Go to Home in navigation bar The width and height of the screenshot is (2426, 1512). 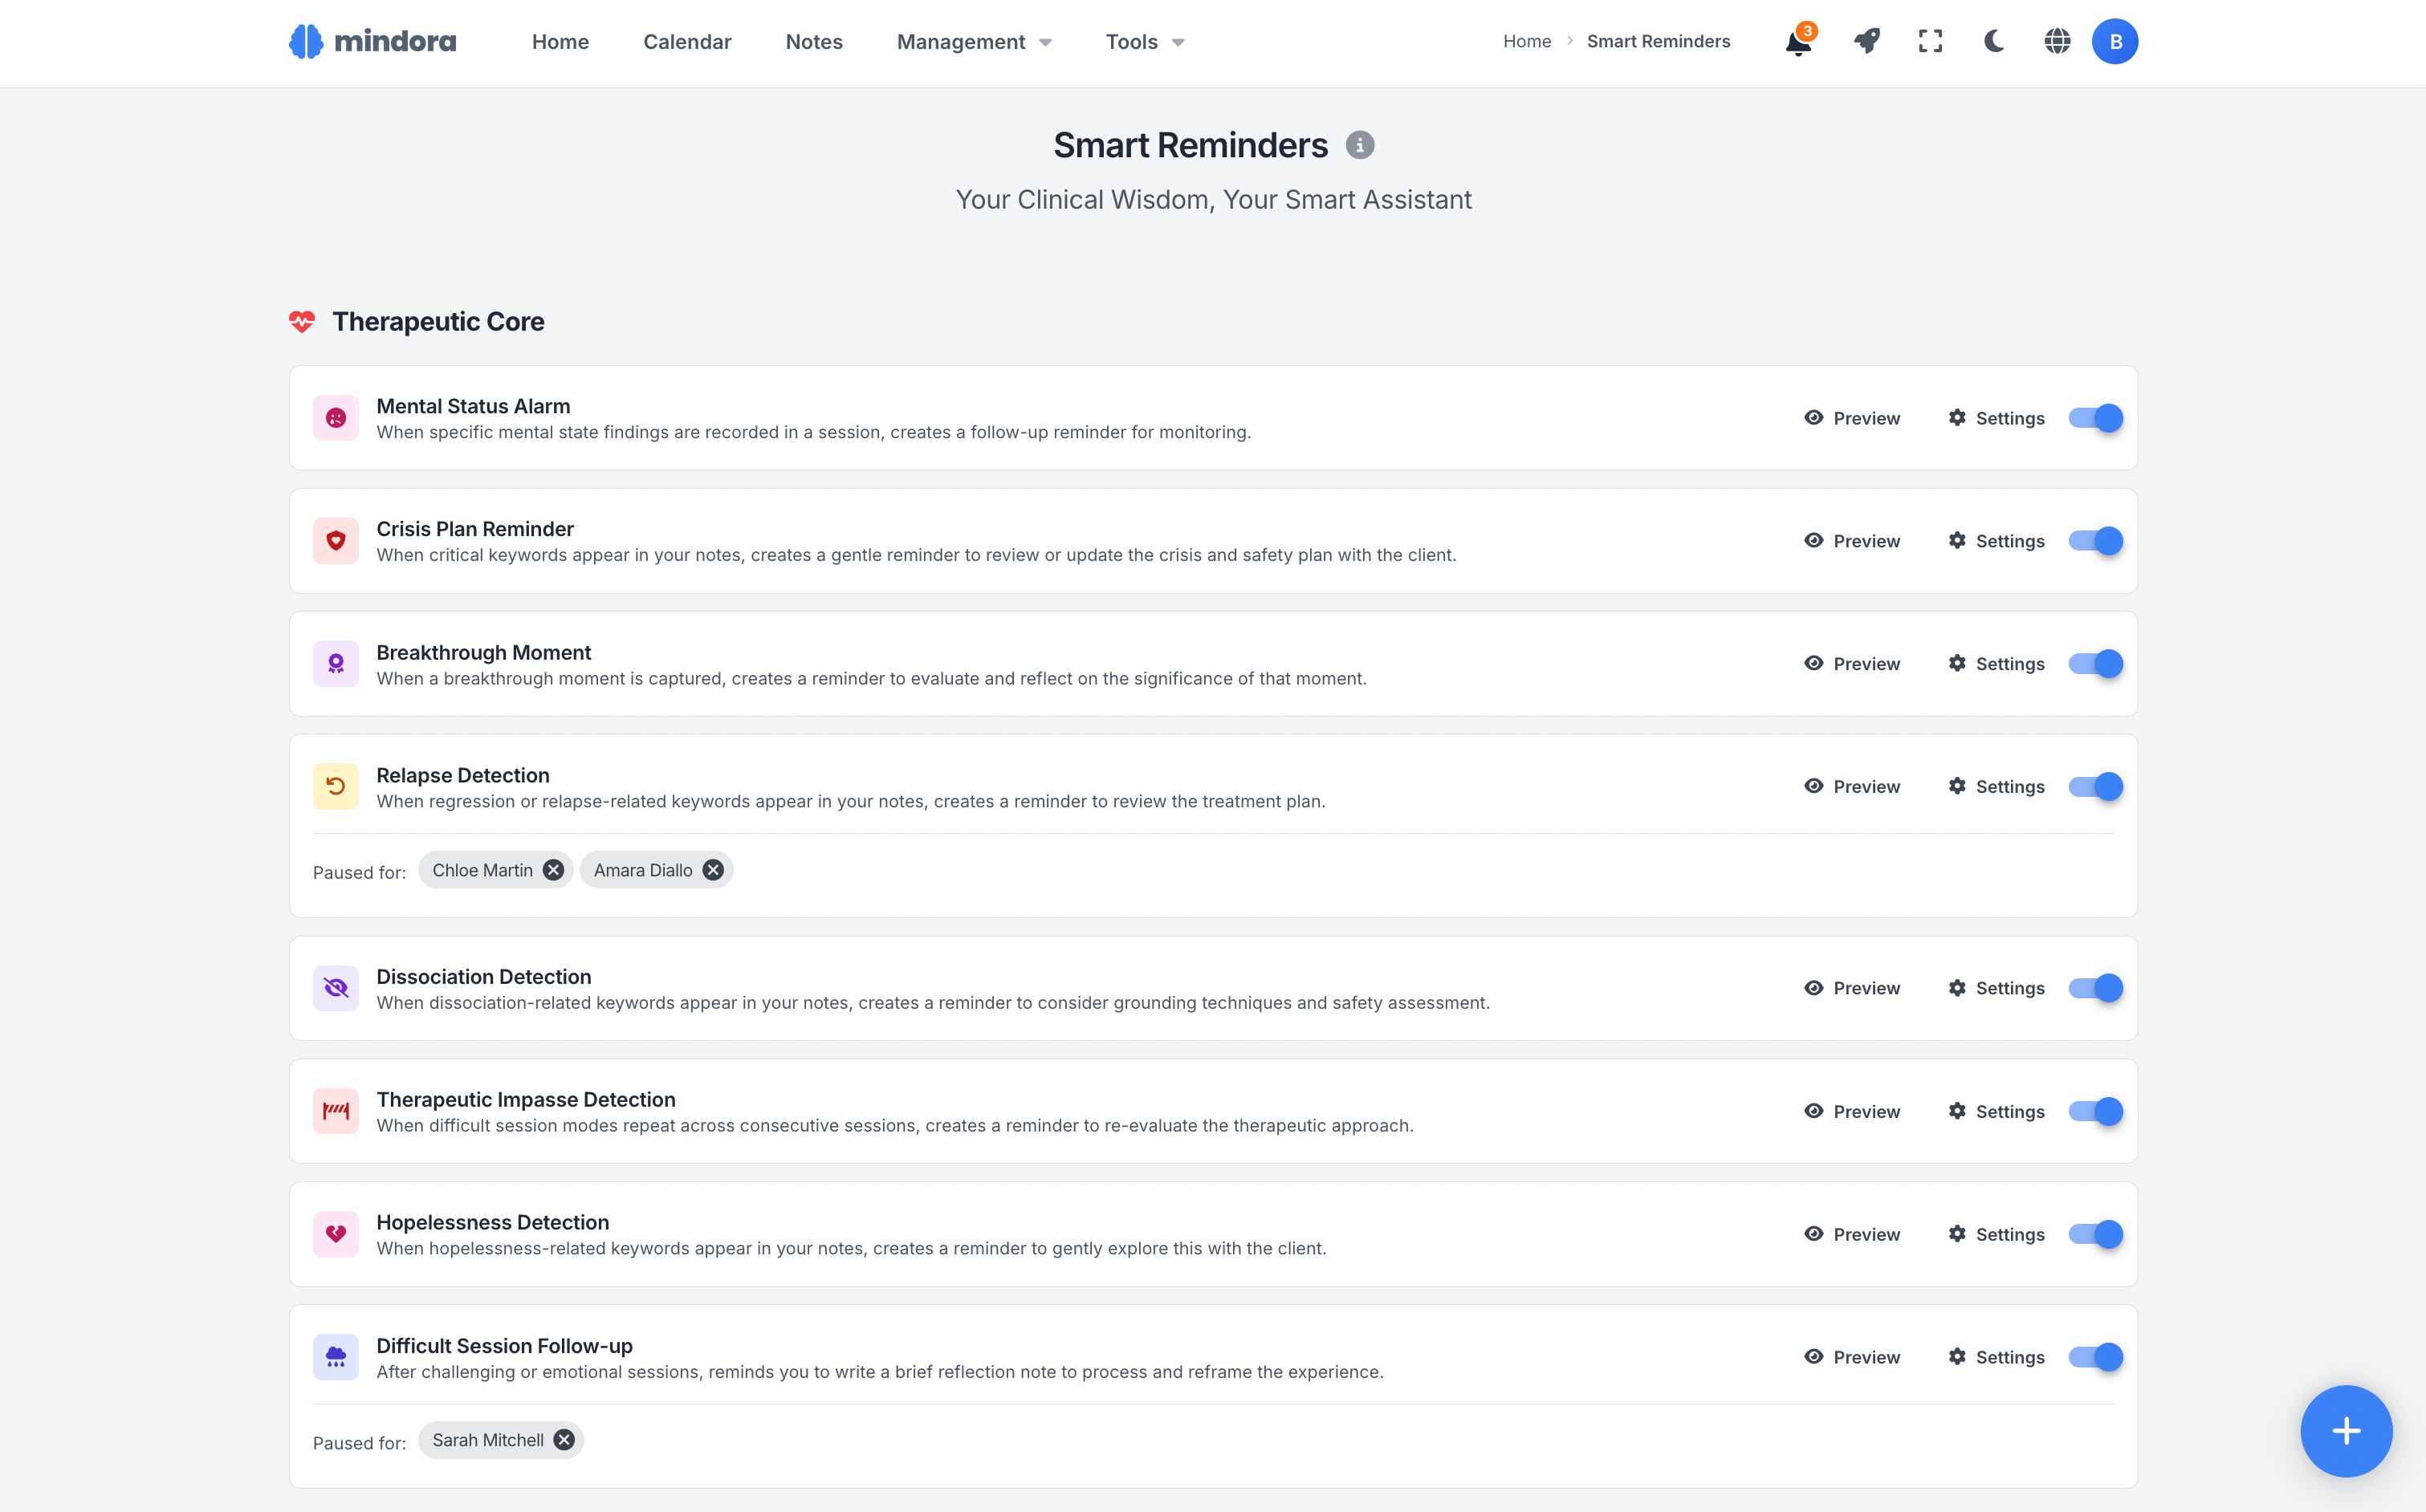tap(560, 42)
